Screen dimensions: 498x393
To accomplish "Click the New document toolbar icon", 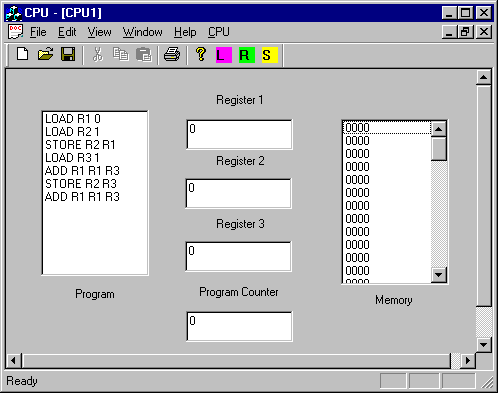I will [22, 54].
